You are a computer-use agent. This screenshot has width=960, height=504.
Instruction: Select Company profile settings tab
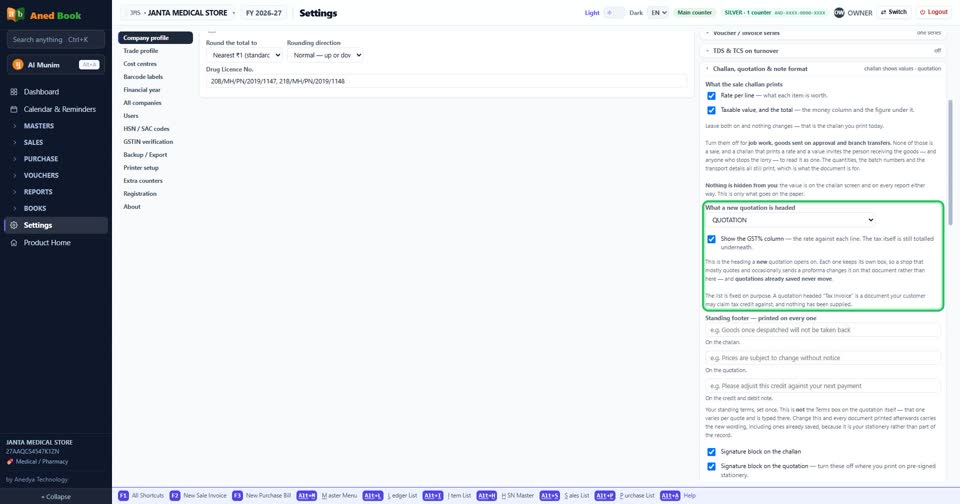pyautogui.click(x=156, y=38)
